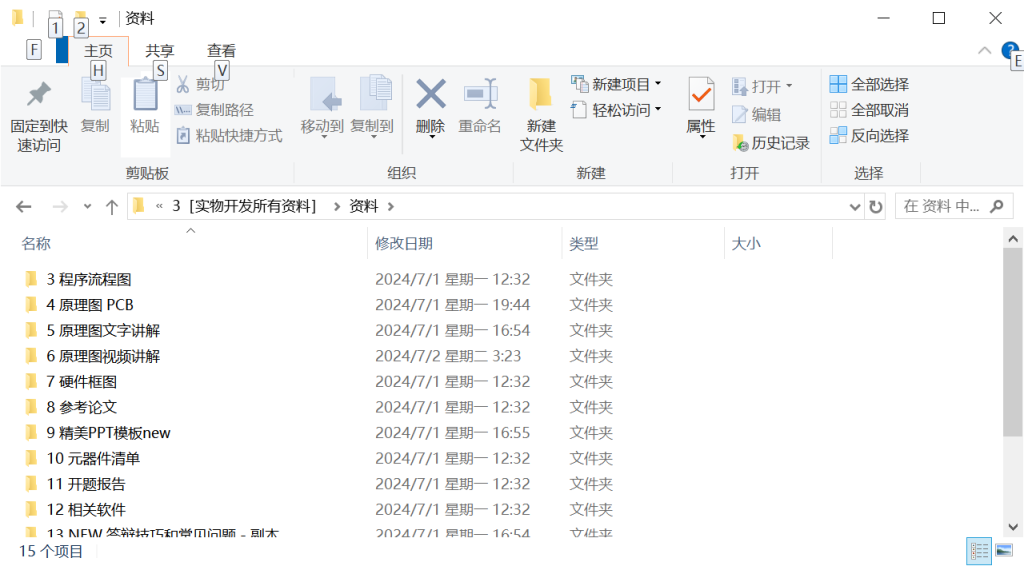The image size is (1024, 566).
Task: Click the Help question mark icon
Action: click(1010, 50)
